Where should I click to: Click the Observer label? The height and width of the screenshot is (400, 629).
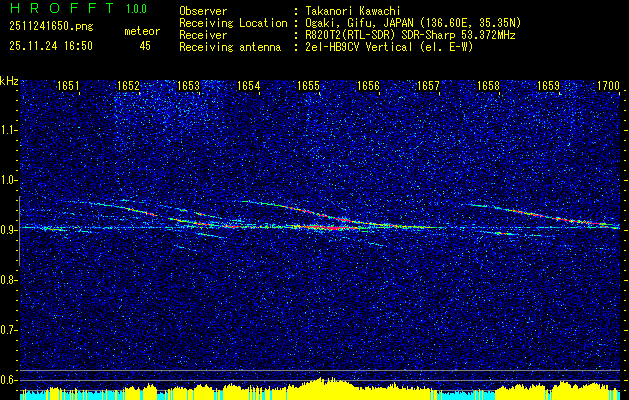pos(203,11)
